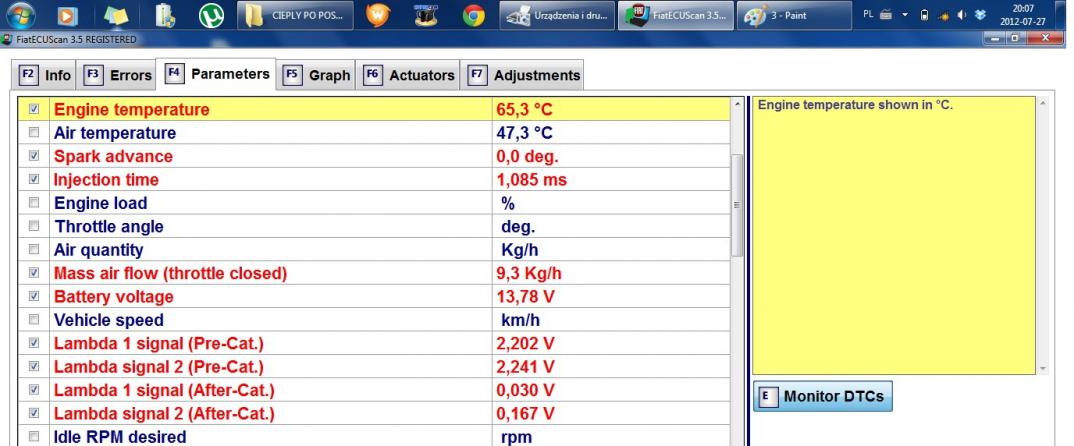Screen dimensions: 1074x446
Task: Click the 2,202 V Lambda 1 value
Action: coord(525,344)
